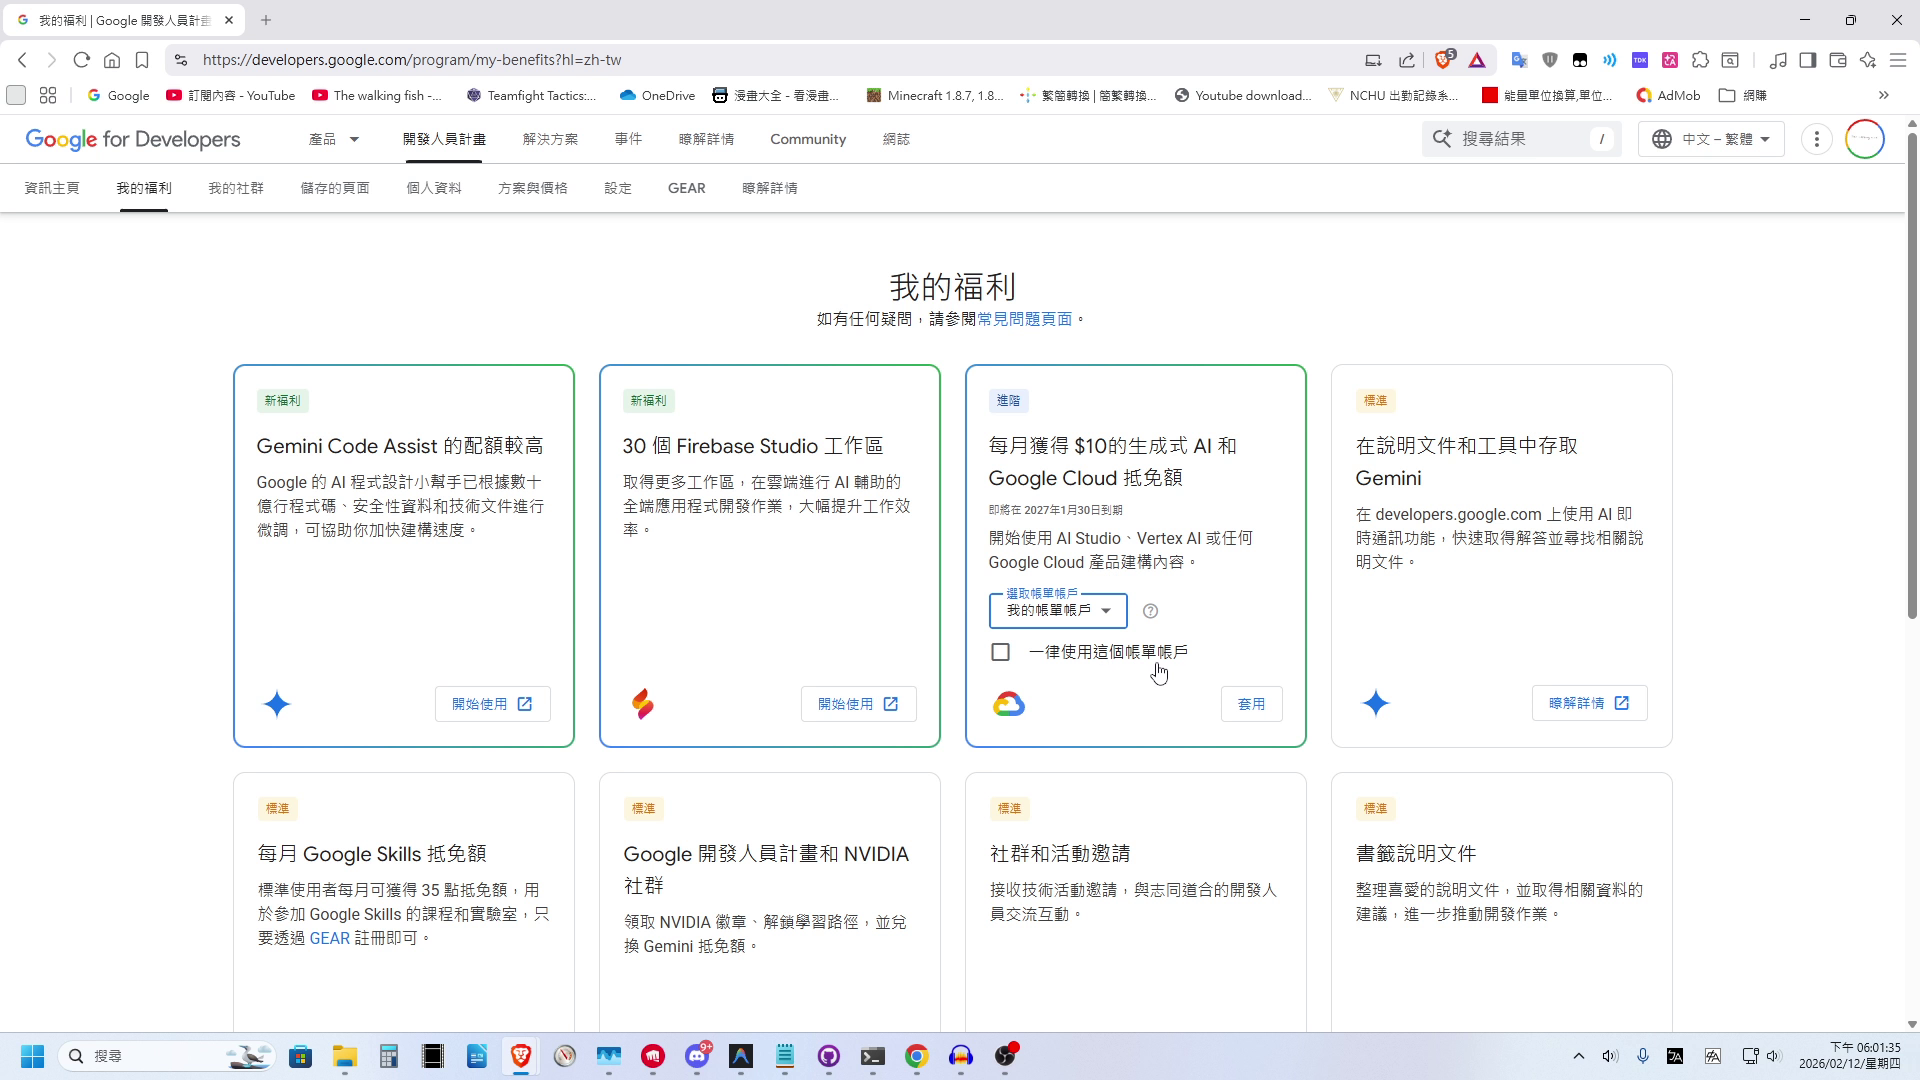This screenshot has height=1080, width=1920.
Task: Switch to the 個人資料 tab
Action: pyautogui.click(x=434, y=188)
